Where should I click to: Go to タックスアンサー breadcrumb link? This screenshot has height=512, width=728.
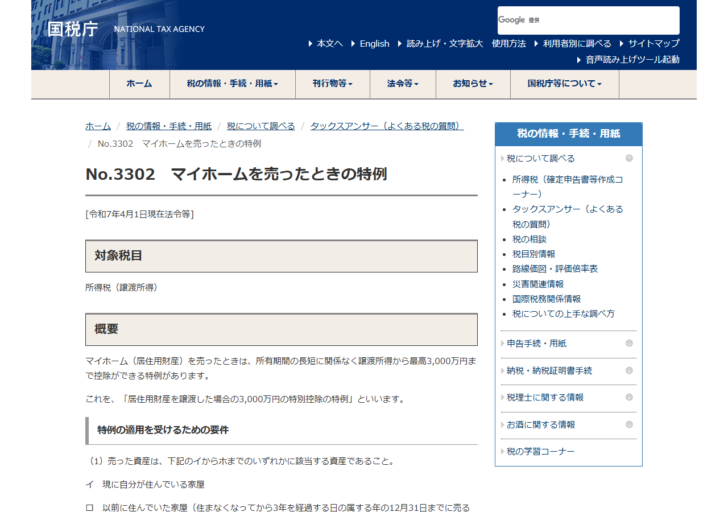point(387,126)
